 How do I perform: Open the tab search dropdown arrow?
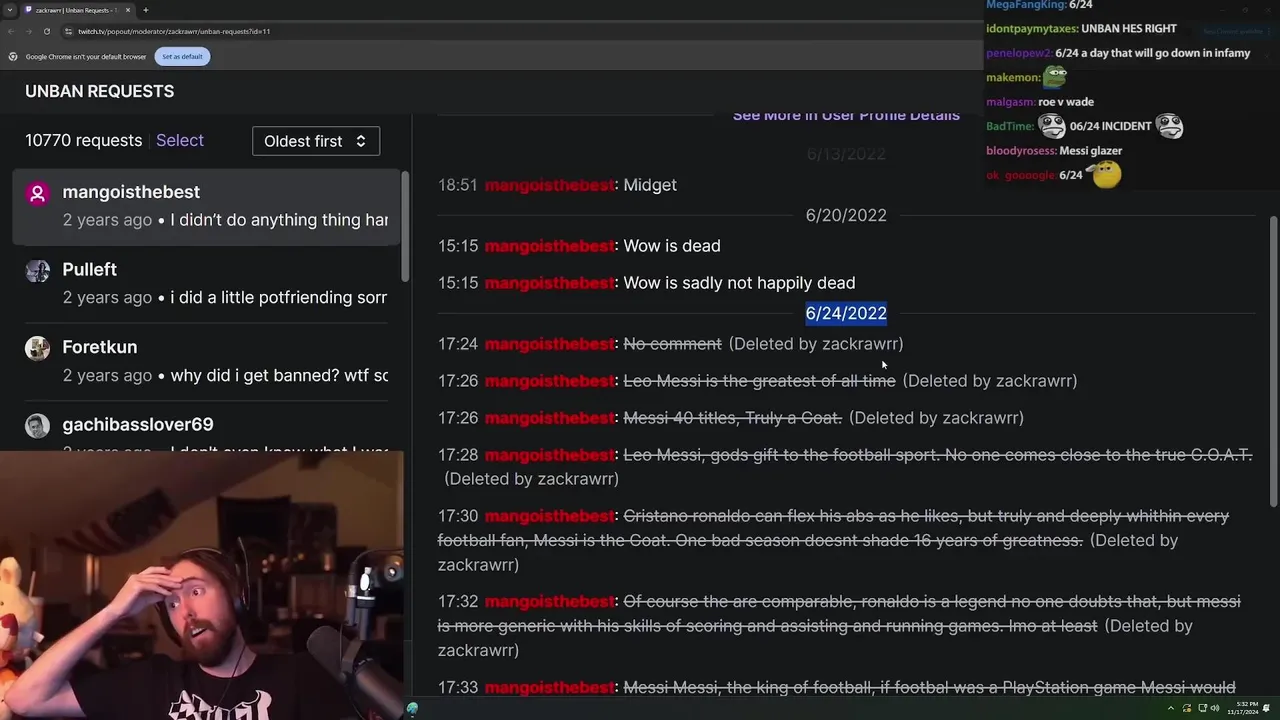[x=9, y=10]
